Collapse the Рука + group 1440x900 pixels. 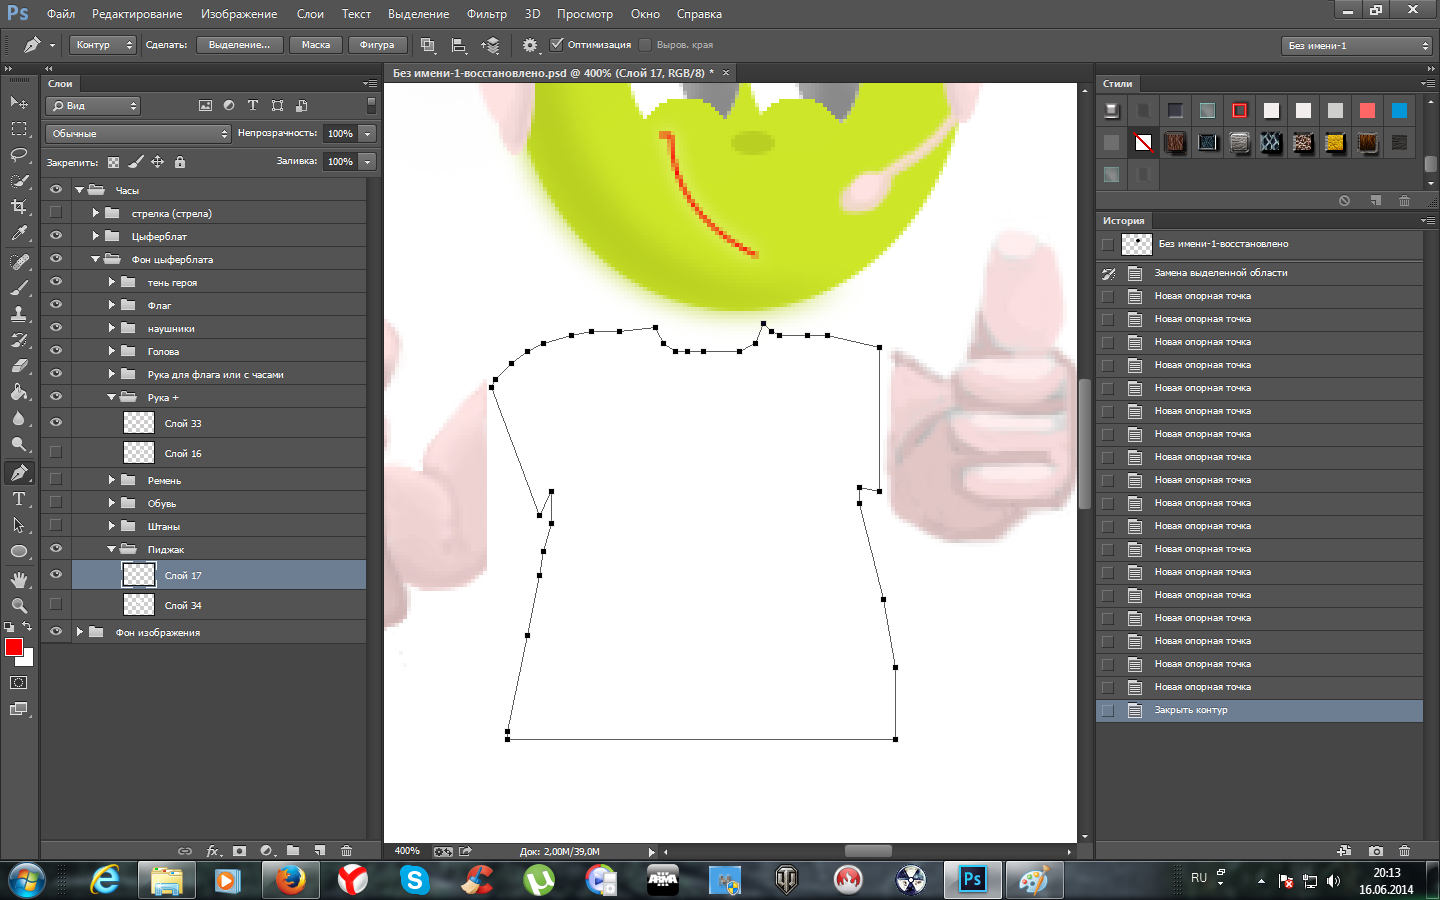[x=111, y=397]
